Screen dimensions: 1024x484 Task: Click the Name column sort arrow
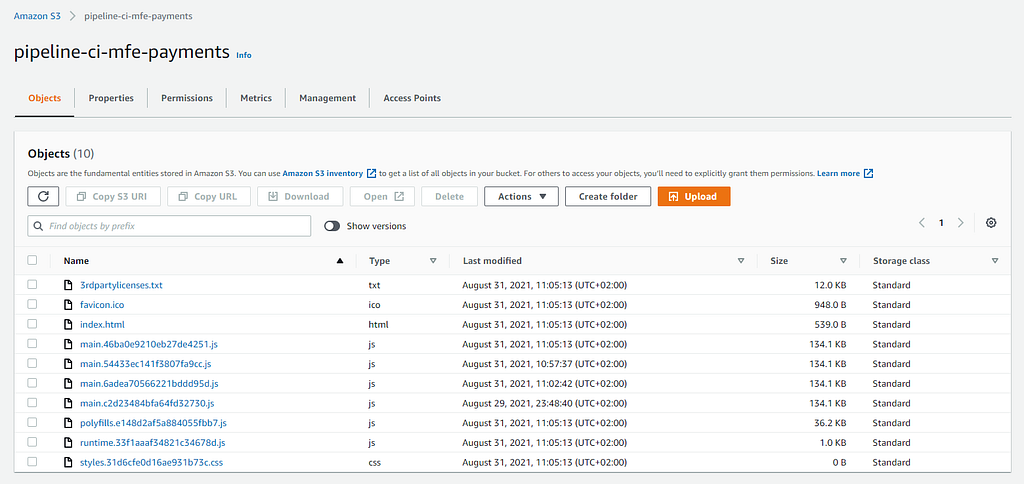(340, 261)
